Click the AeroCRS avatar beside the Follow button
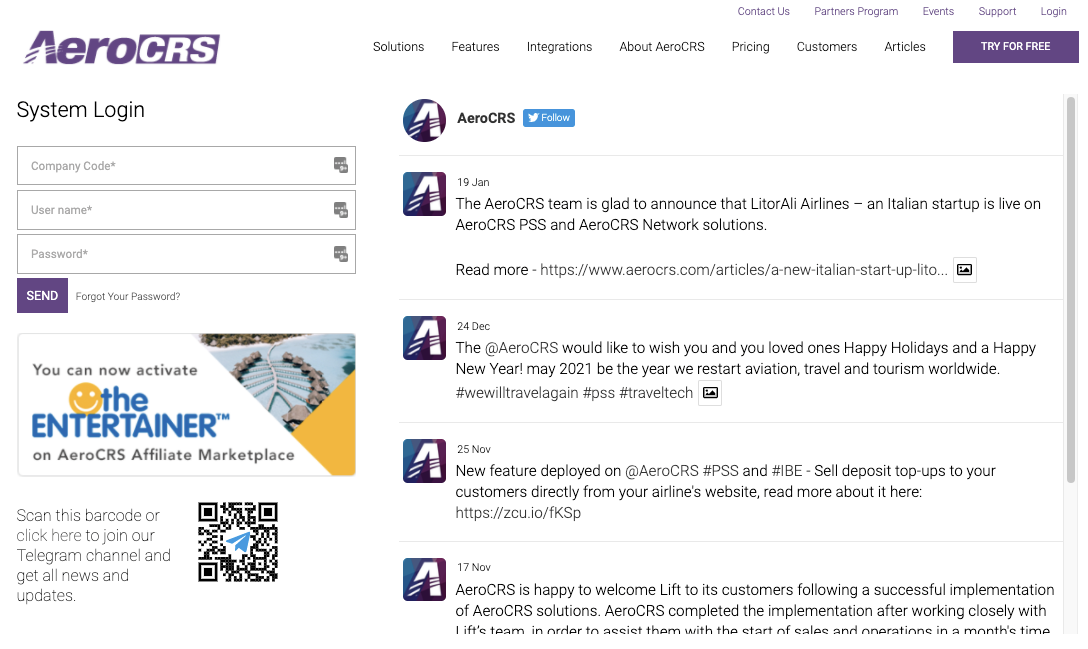This screenshot has height=649, width=1088. point(424,120)
